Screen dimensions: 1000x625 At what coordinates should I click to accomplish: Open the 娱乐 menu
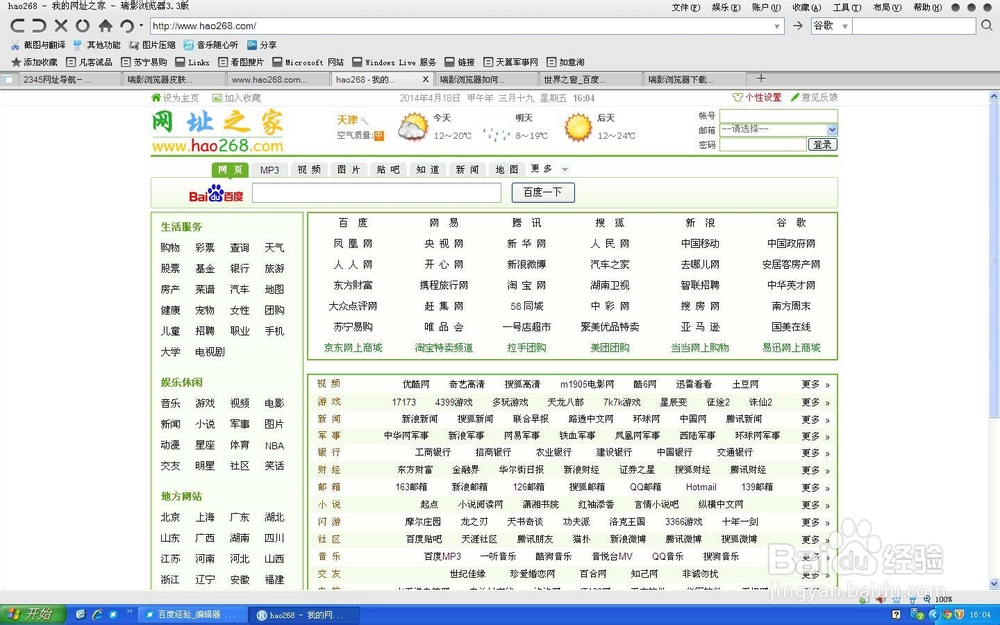[x=726, y=7]
